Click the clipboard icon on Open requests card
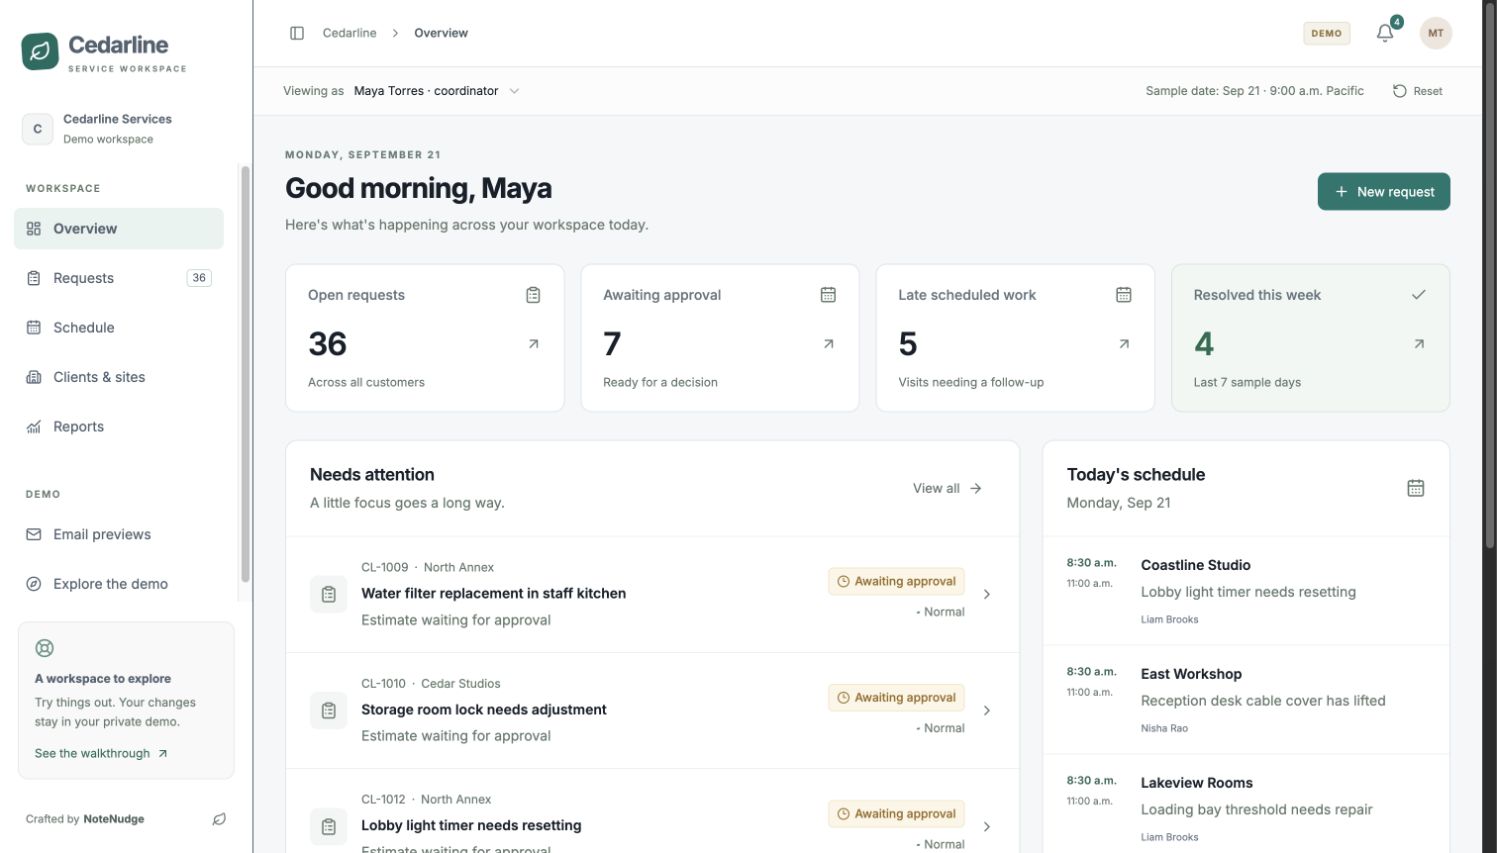 click(x=533, y=295)
